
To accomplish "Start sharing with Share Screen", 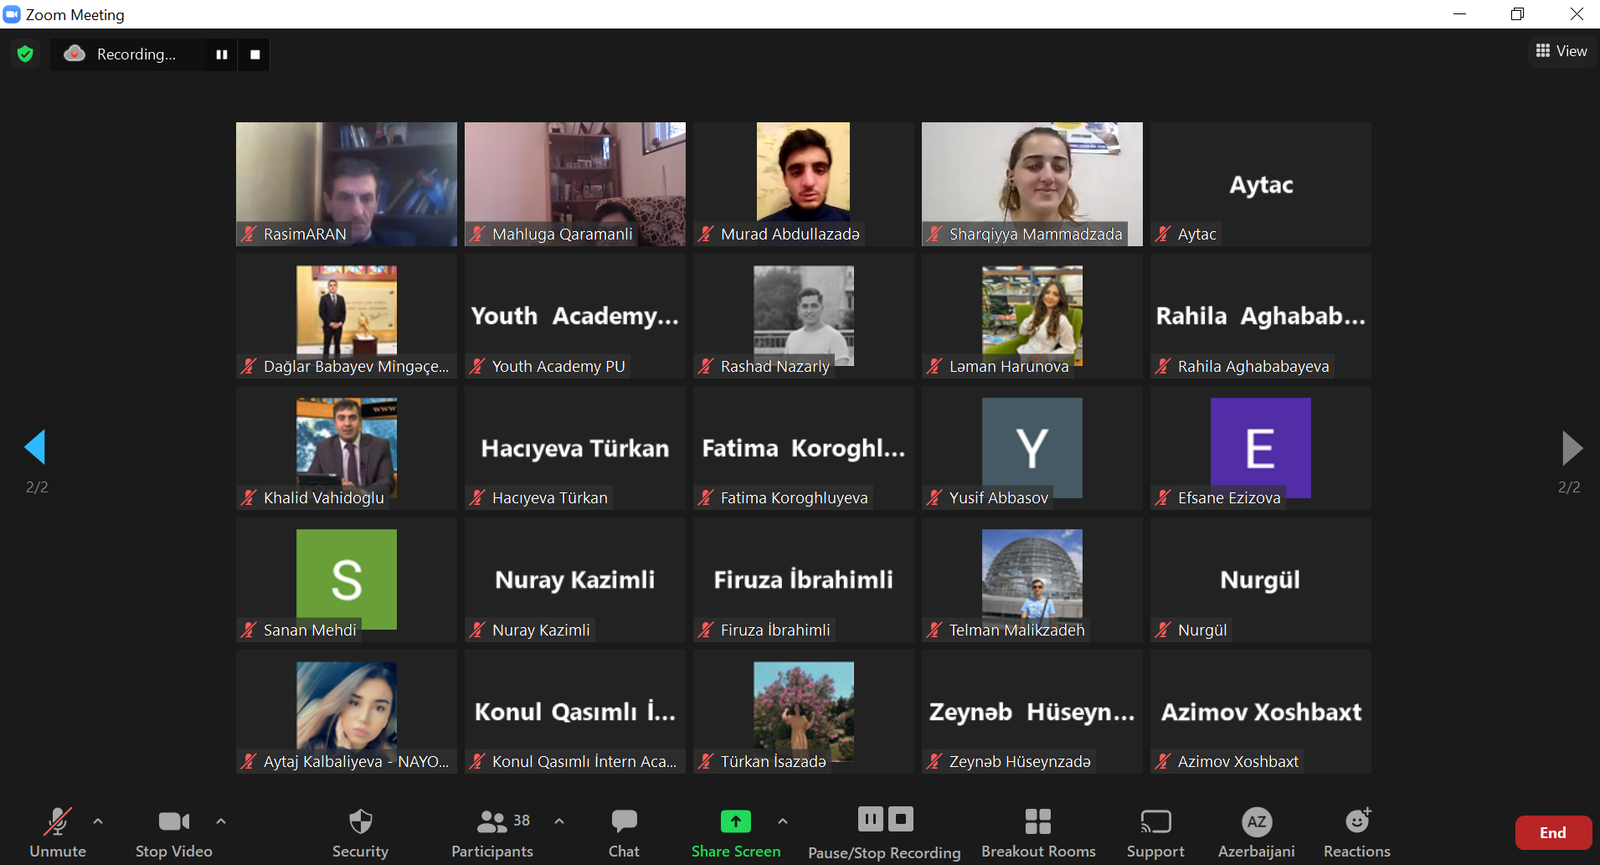I will [x=735, y=832].
